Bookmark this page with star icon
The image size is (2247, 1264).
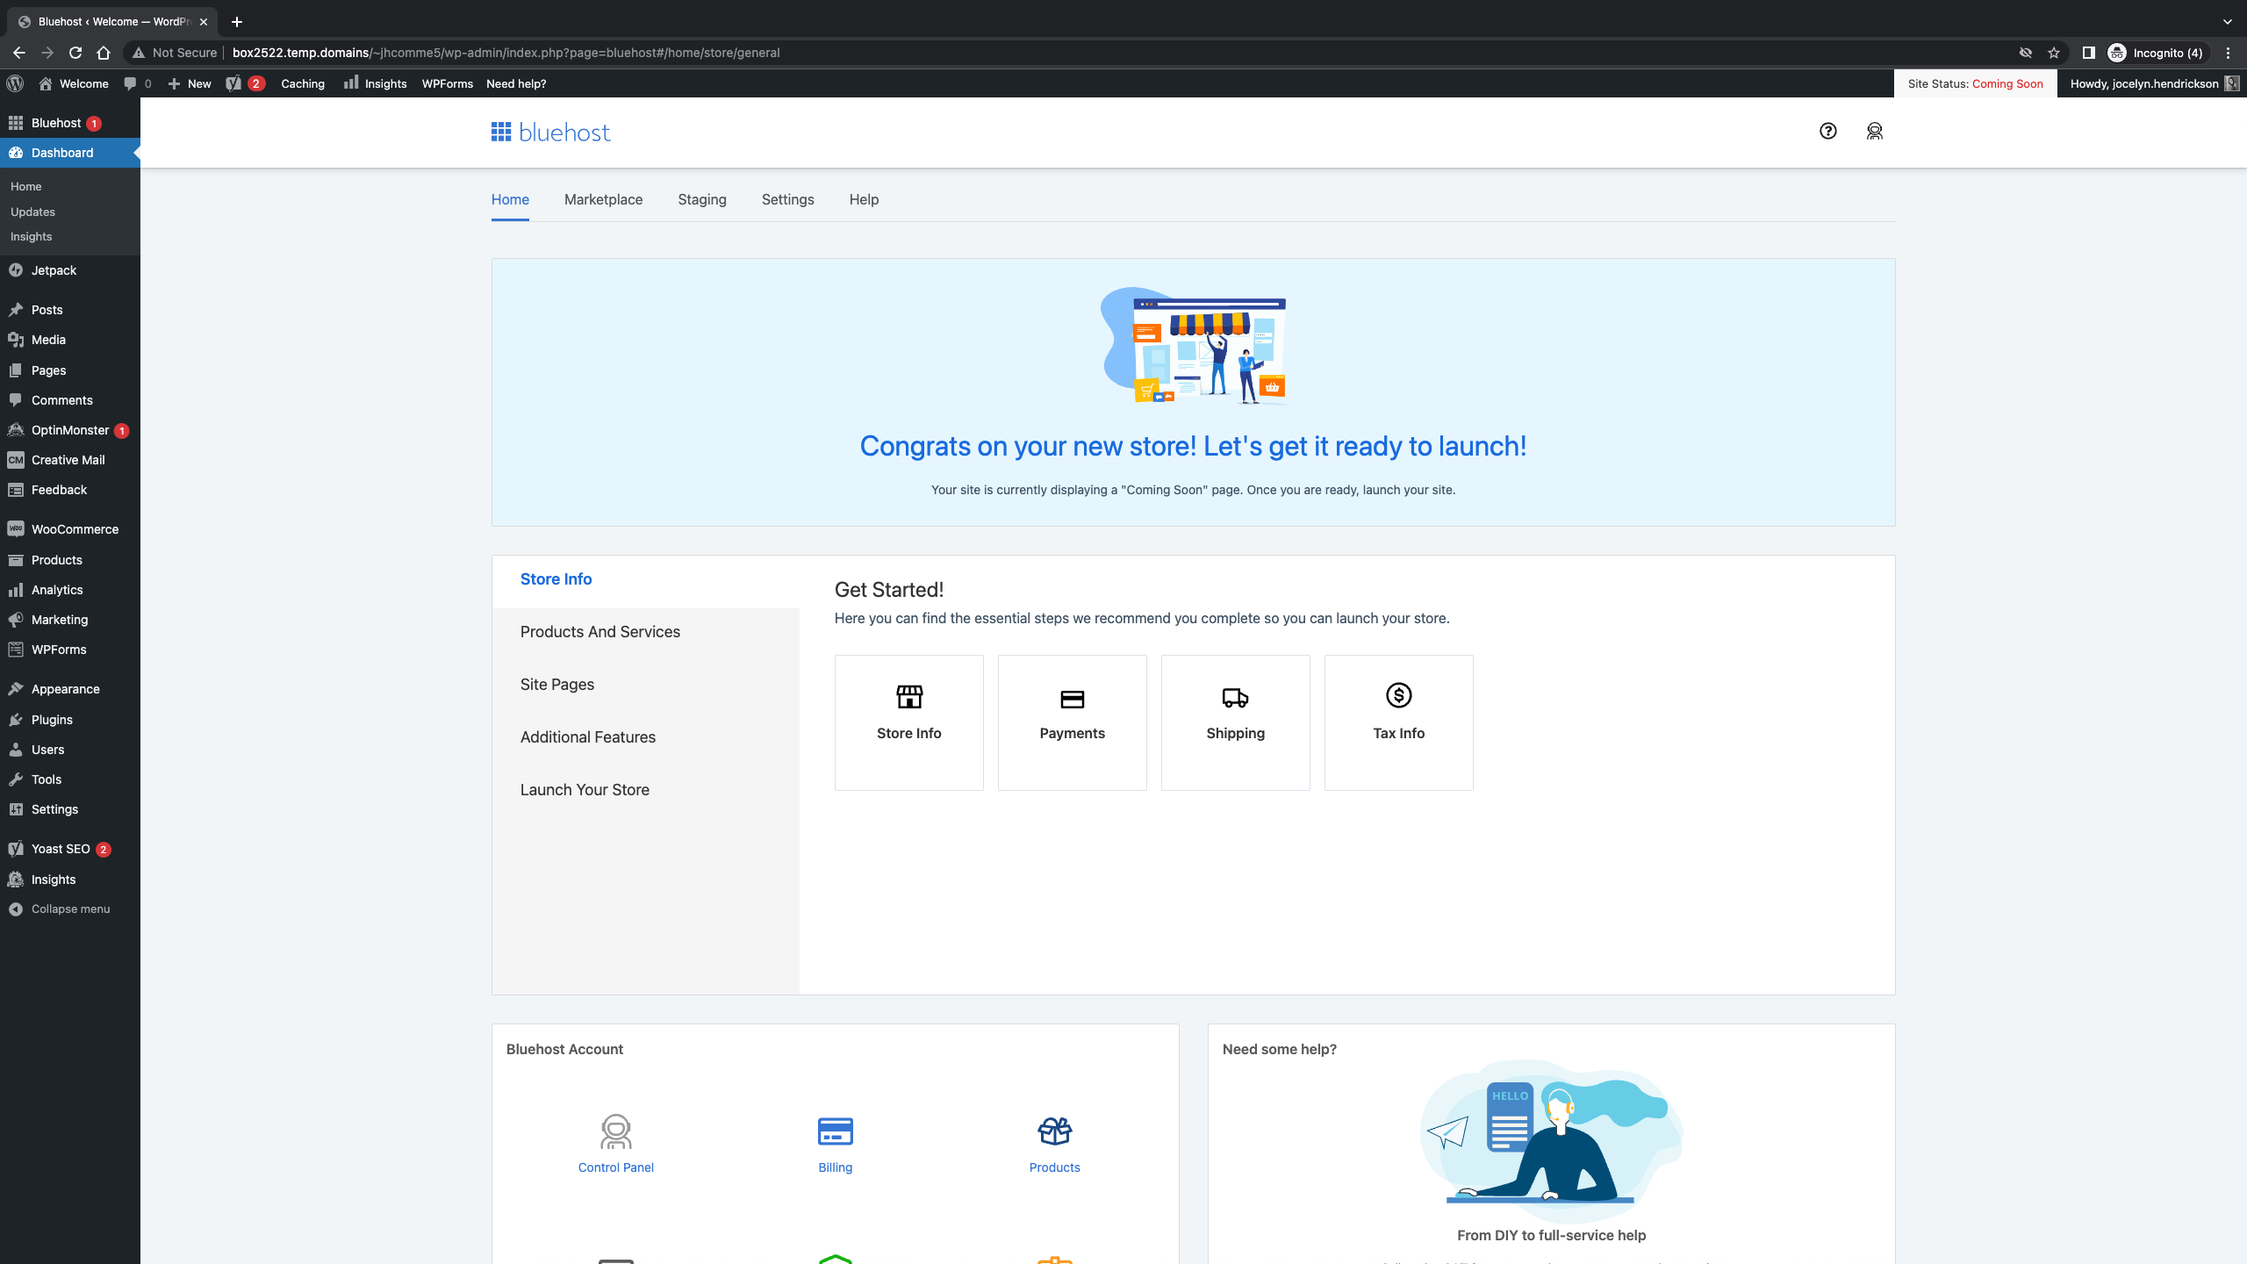pos(2054,52)
